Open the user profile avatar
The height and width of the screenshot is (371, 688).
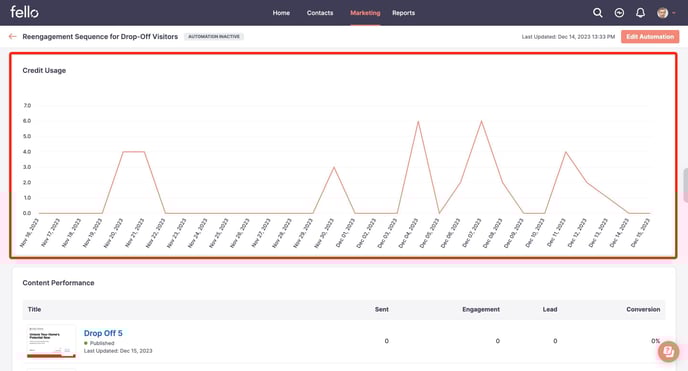point(662,13)
